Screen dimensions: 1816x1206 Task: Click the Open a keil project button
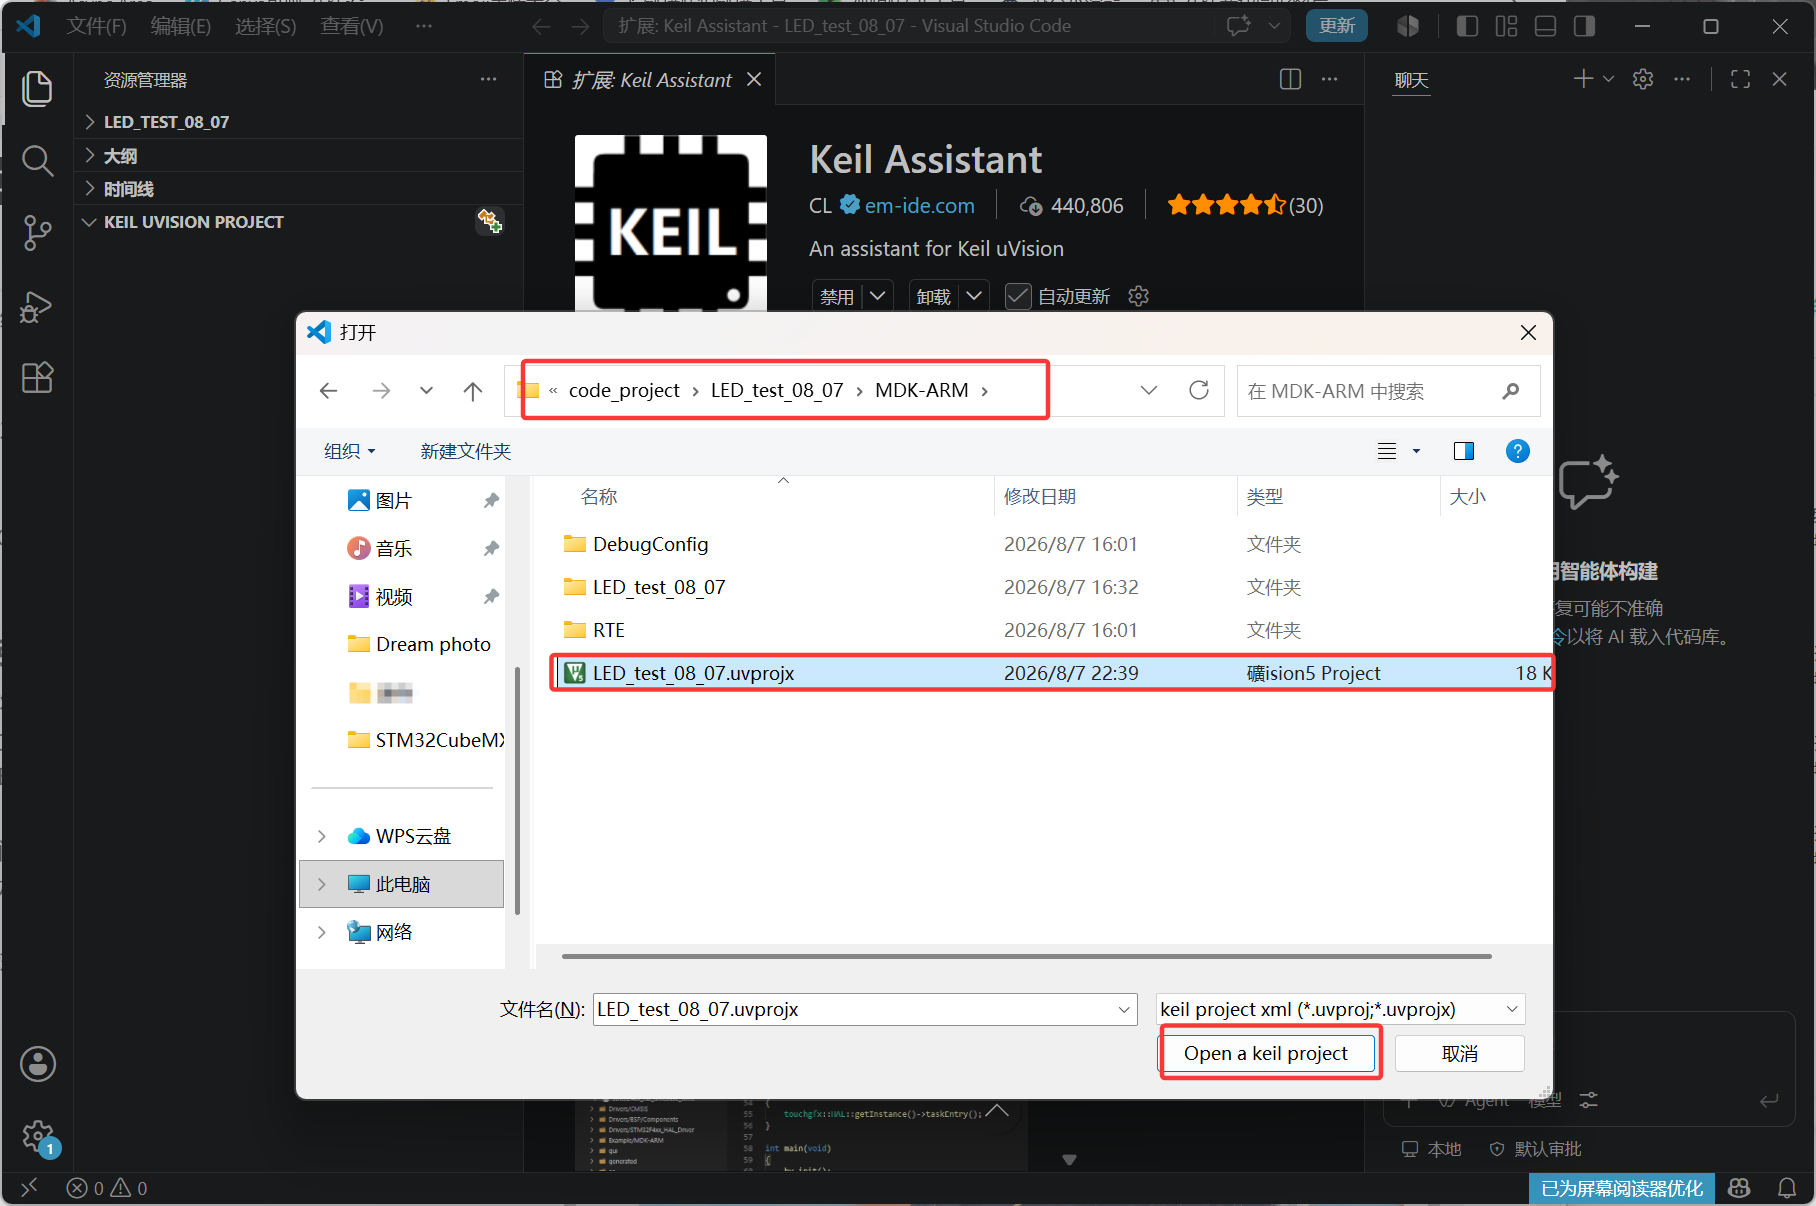pyautogui.click(x=1266, y=1053)
